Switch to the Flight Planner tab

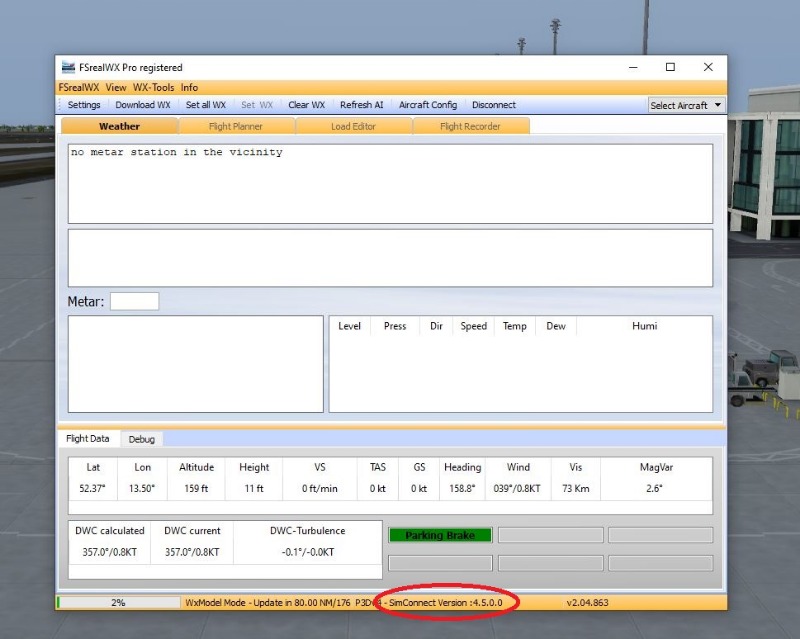click(236, 126)
